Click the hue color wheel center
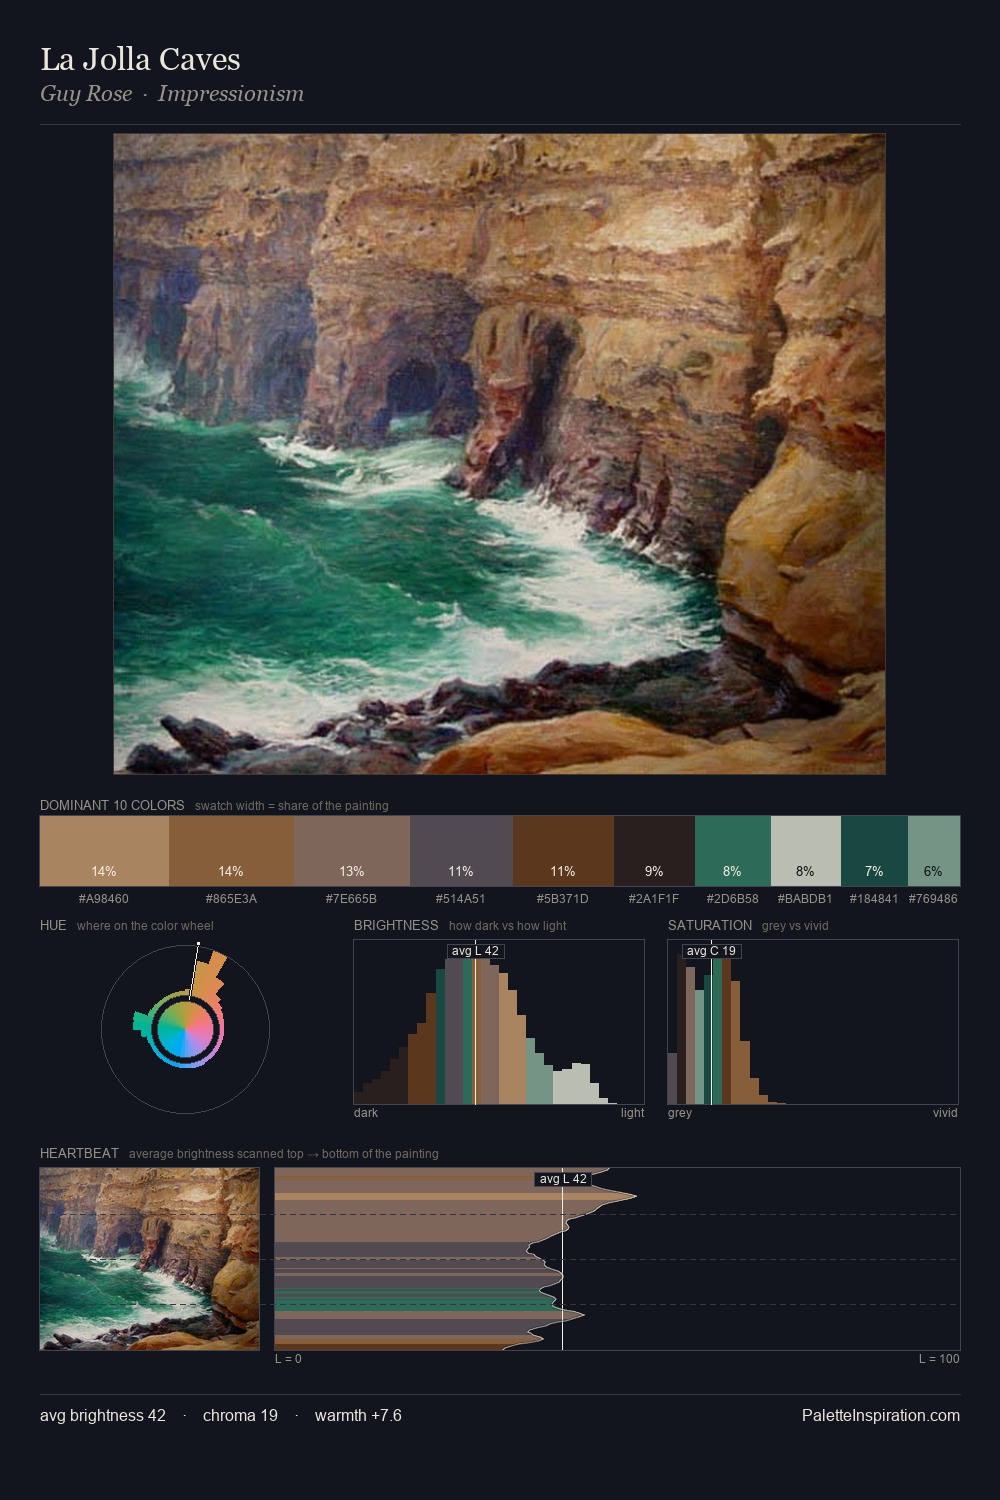The image size is (1000, 1500). [185, 1029]
